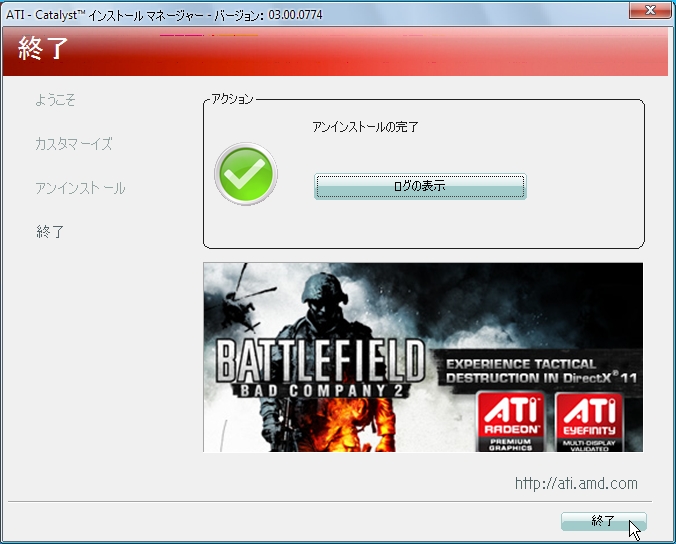Click the Battlefield Bad Company 2 banner
The width and height of the screenshot is (676, 544).
tap(423, 357)
